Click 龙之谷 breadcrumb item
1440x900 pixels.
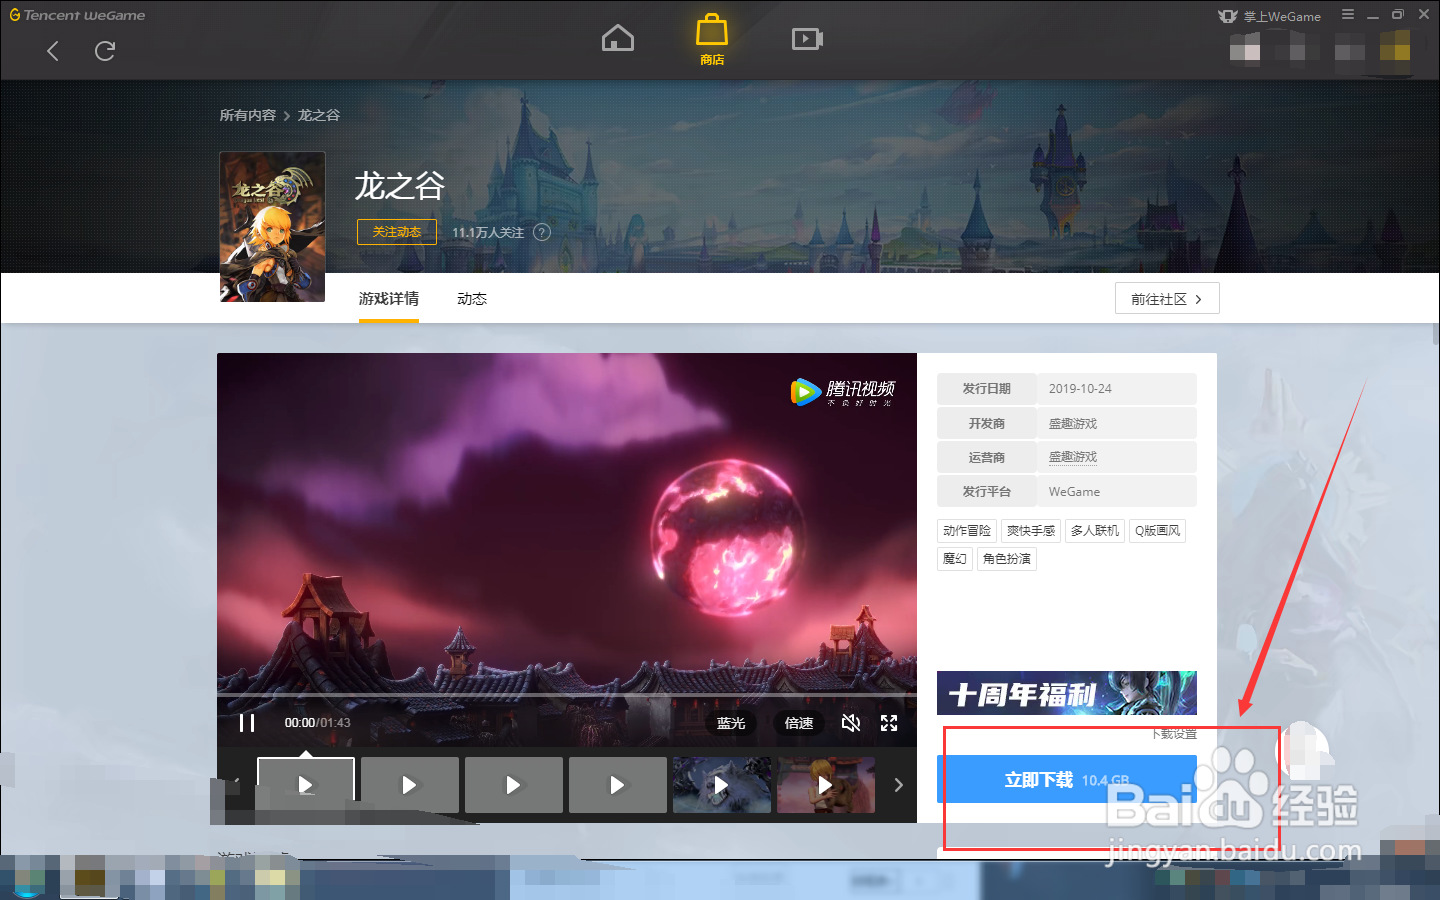pos(319,115)
